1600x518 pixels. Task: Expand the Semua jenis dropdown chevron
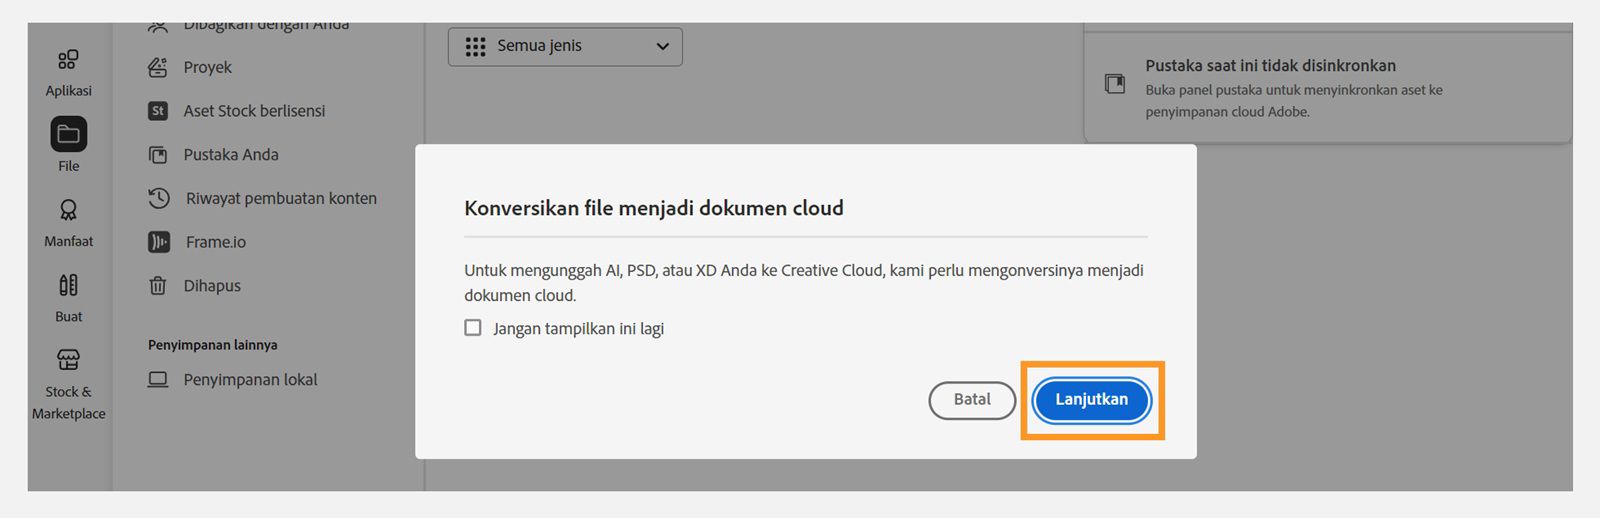(662, 47)
